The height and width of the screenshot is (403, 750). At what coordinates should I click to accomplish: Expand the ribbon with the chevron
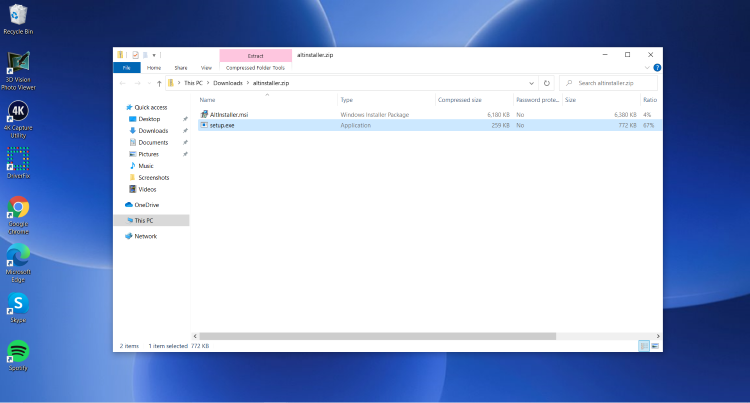point(647,68)
